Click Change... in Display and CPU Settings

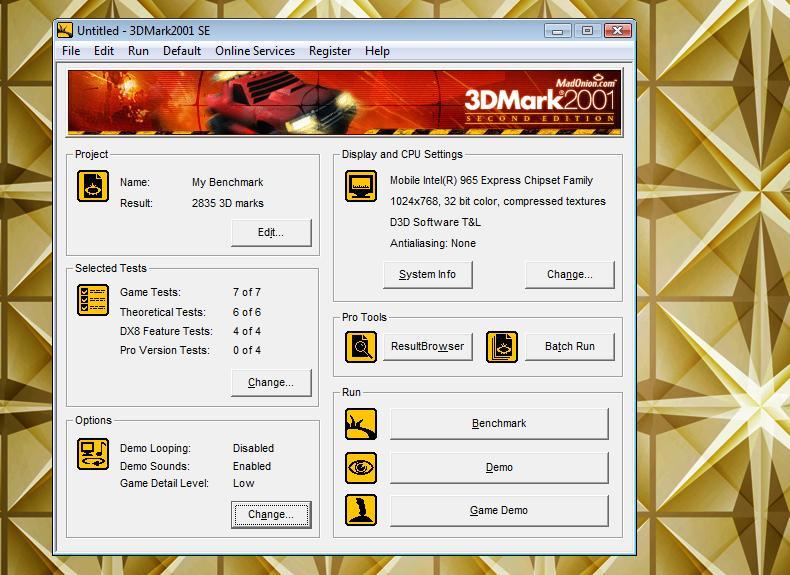pyautogui.click(x=569, y=274)
